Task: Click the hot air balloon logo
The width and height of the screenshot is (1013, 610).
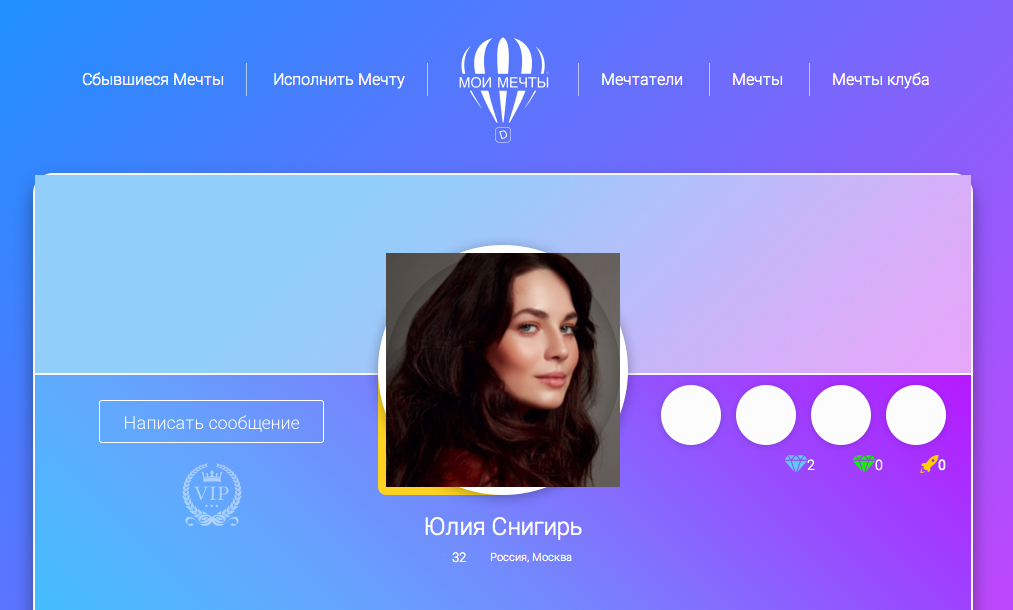Action: pos(503,81)
